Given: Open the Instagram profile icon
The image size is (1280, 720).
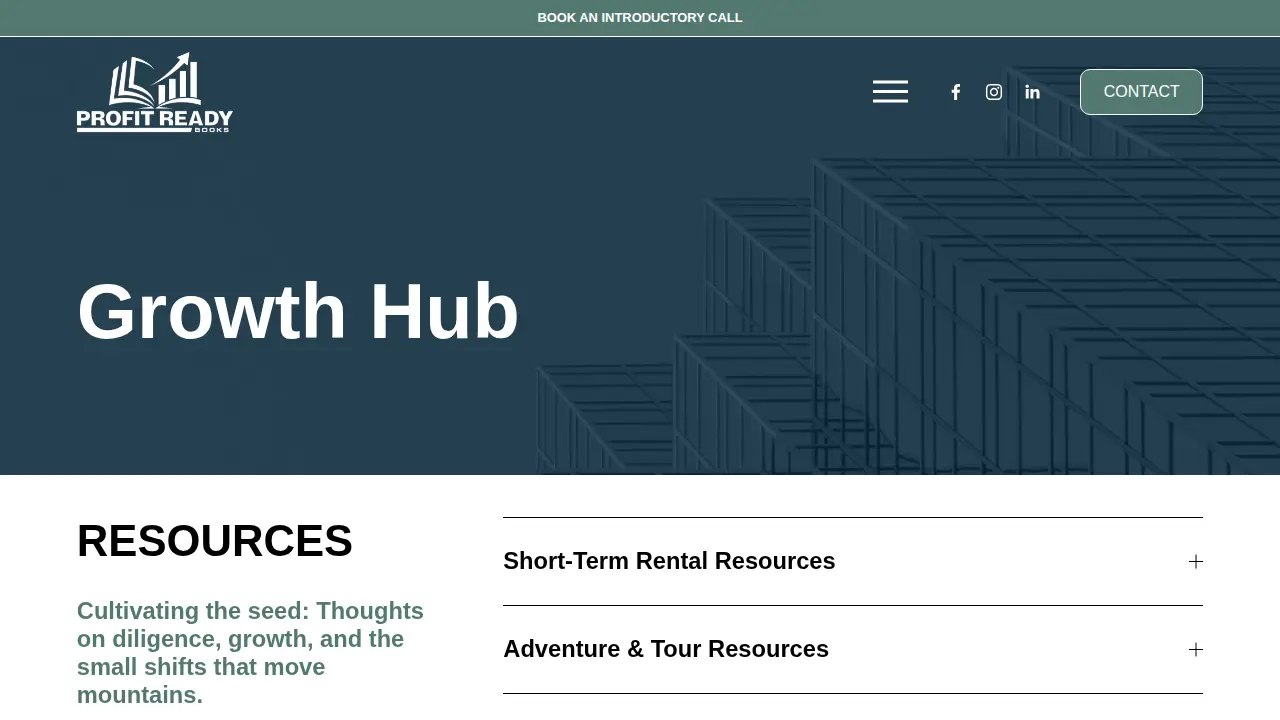Looking at the screenshot, I should point(994,92).
